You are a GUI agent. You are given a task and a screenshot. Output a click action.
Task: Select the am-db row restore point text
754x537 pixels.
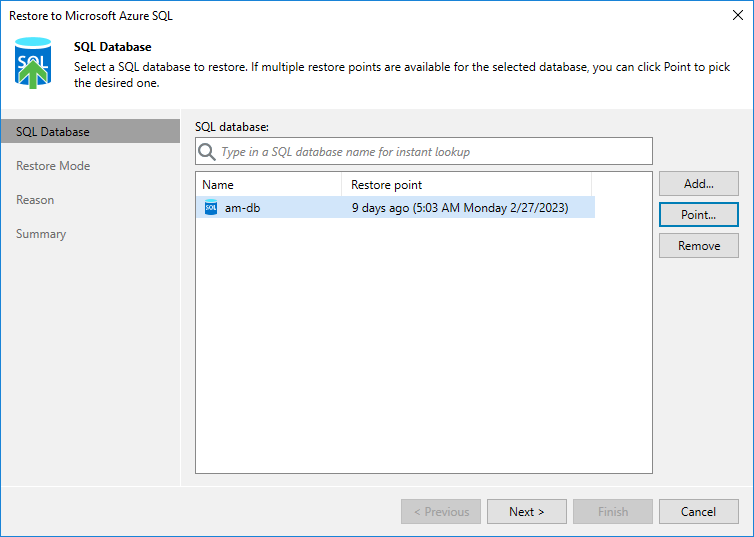(459, 207)
